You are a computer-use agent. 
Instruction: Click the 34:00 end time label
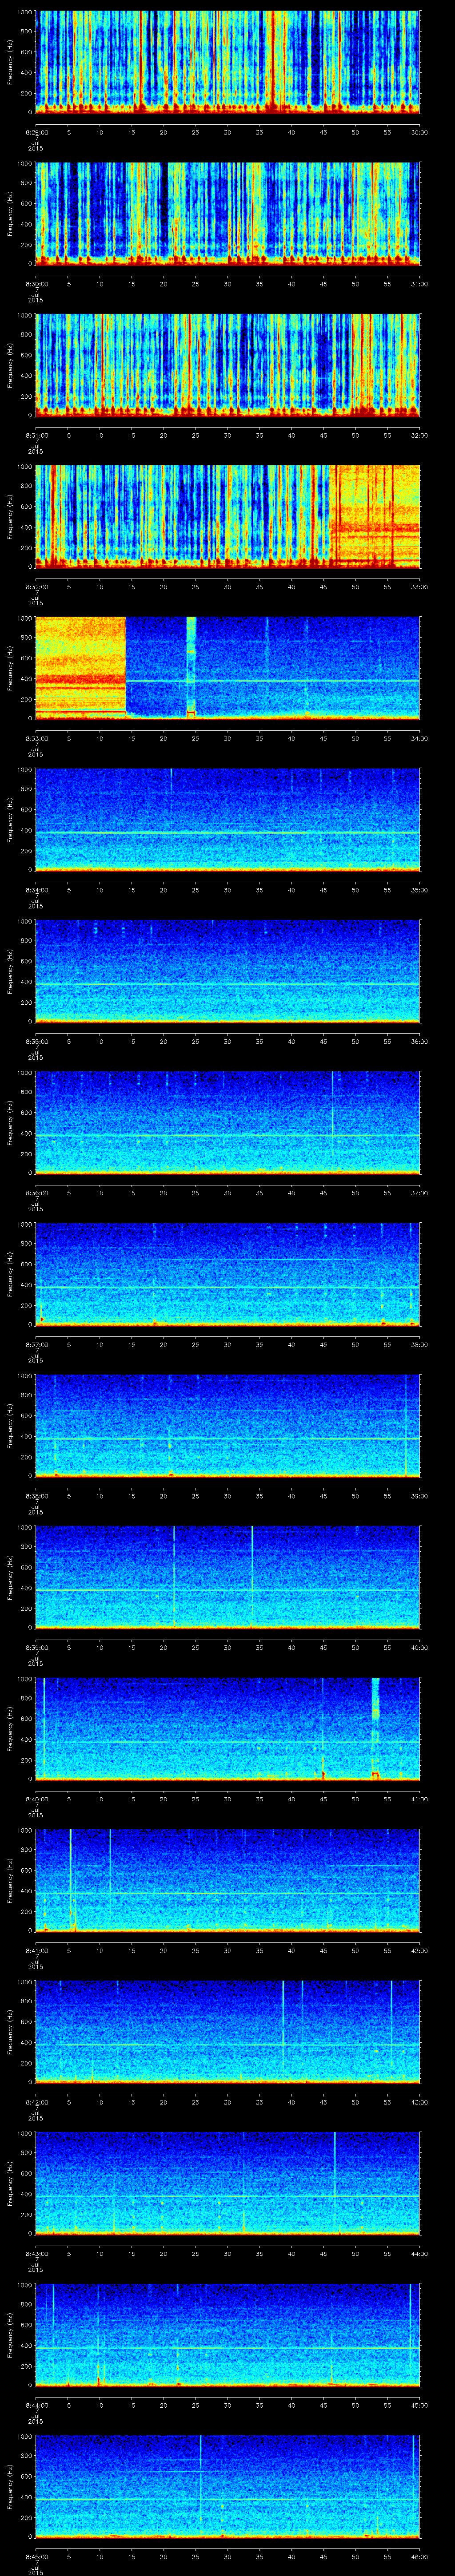(x=420, y=738)
